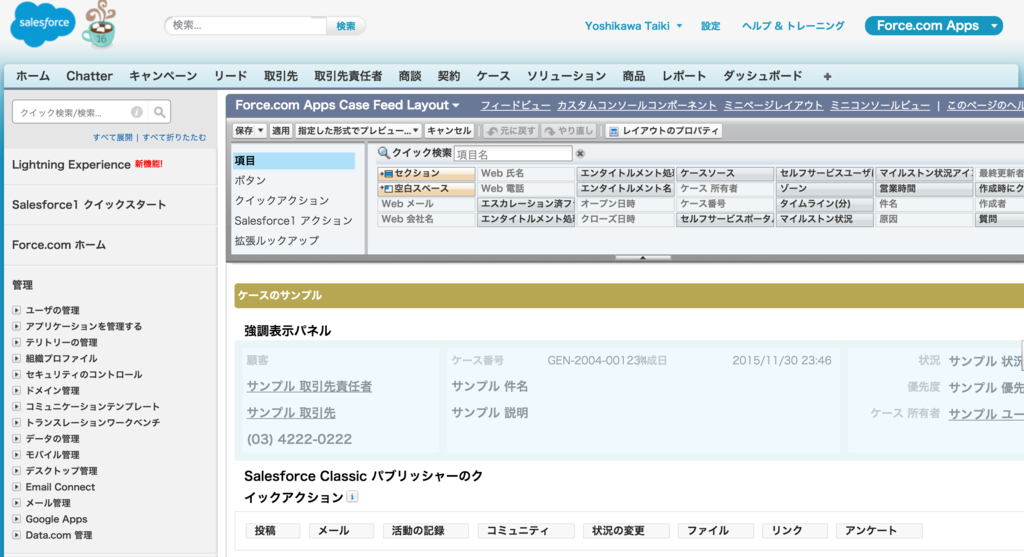Click the すべて折りたたむ link
Image resolution: width=1024 pixels, height=557 pixels.
pyautogui.click(x=174, y=138)
